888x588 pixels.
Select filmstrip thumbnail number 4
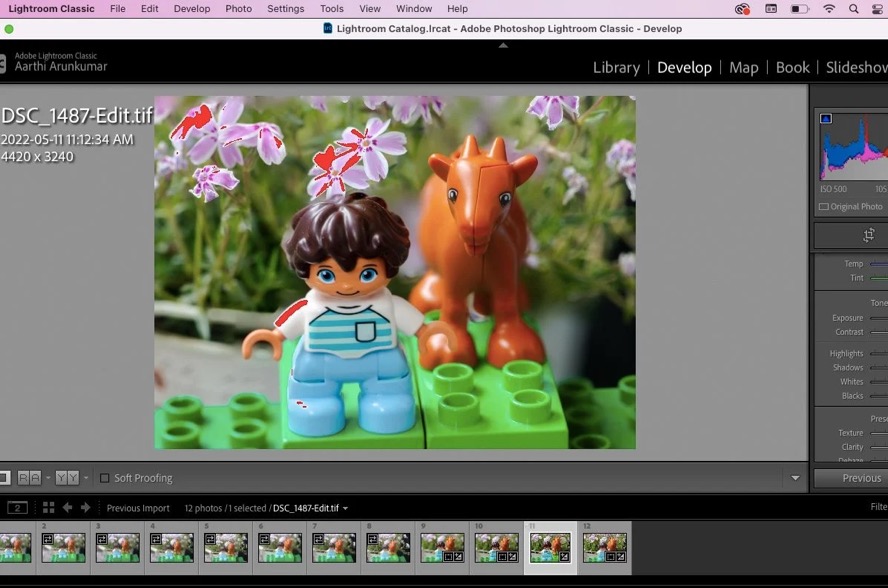coord(172,548)
